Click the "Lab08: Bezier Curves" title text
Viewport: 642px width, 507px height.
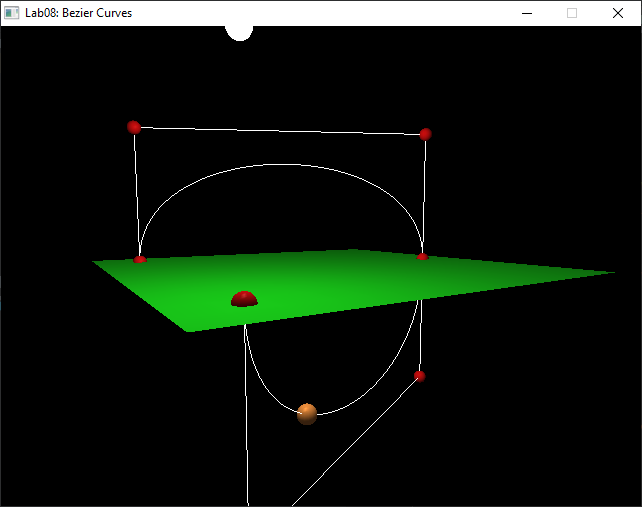pyautogui.click(x=78, y=13)
